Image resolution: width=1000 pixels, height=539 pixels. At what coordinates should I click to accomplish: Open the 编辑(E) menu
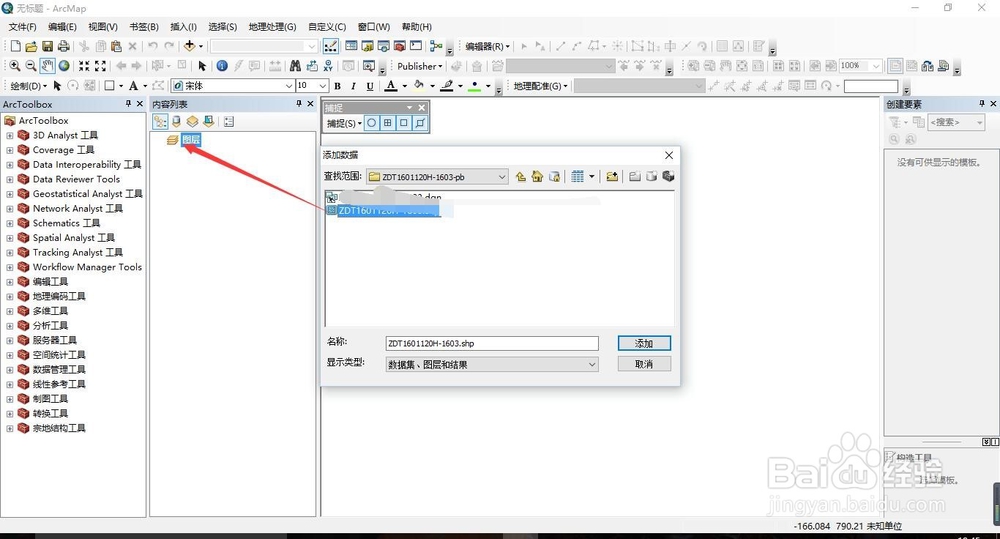[62, 27]
